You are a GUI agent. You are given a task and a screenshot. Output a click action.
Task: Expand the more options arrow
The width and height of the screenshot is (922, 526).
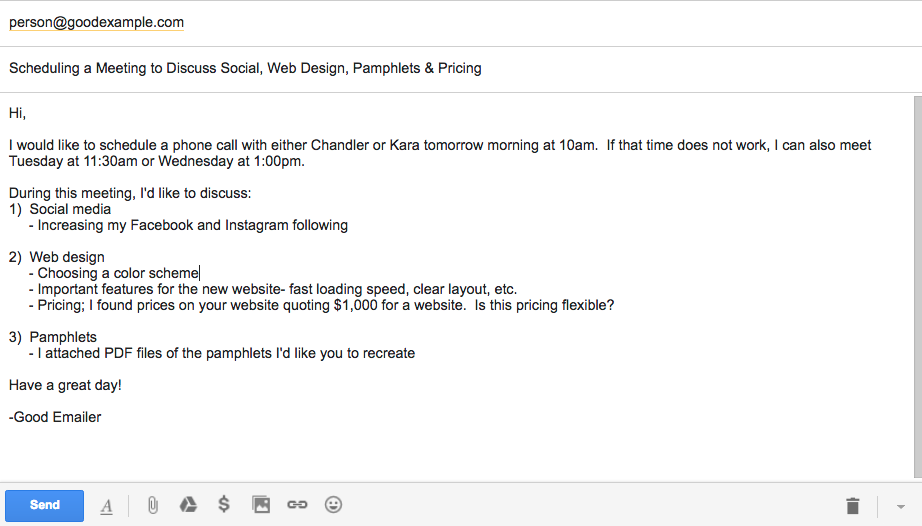pyautogui.click(x=900, y=507)
